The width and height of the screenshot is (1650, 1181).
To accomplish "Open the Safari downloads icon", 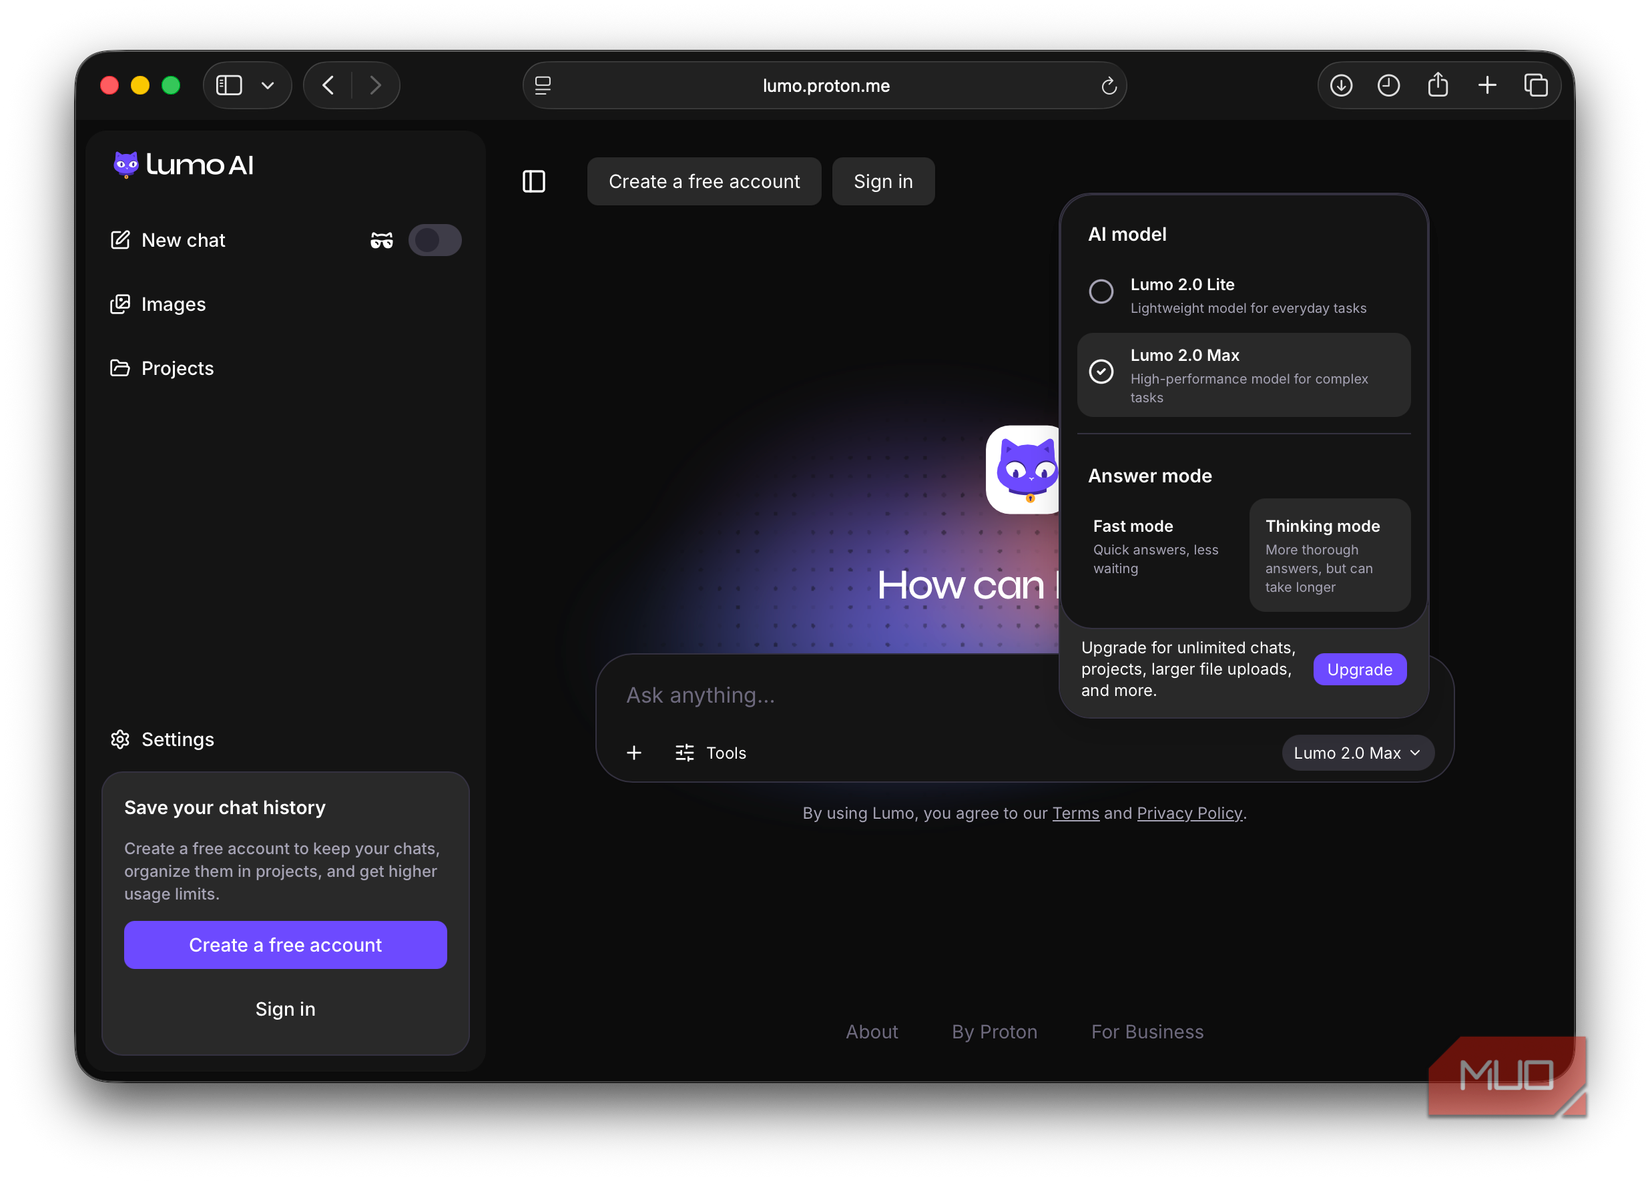I will [x=1341, y=85].
